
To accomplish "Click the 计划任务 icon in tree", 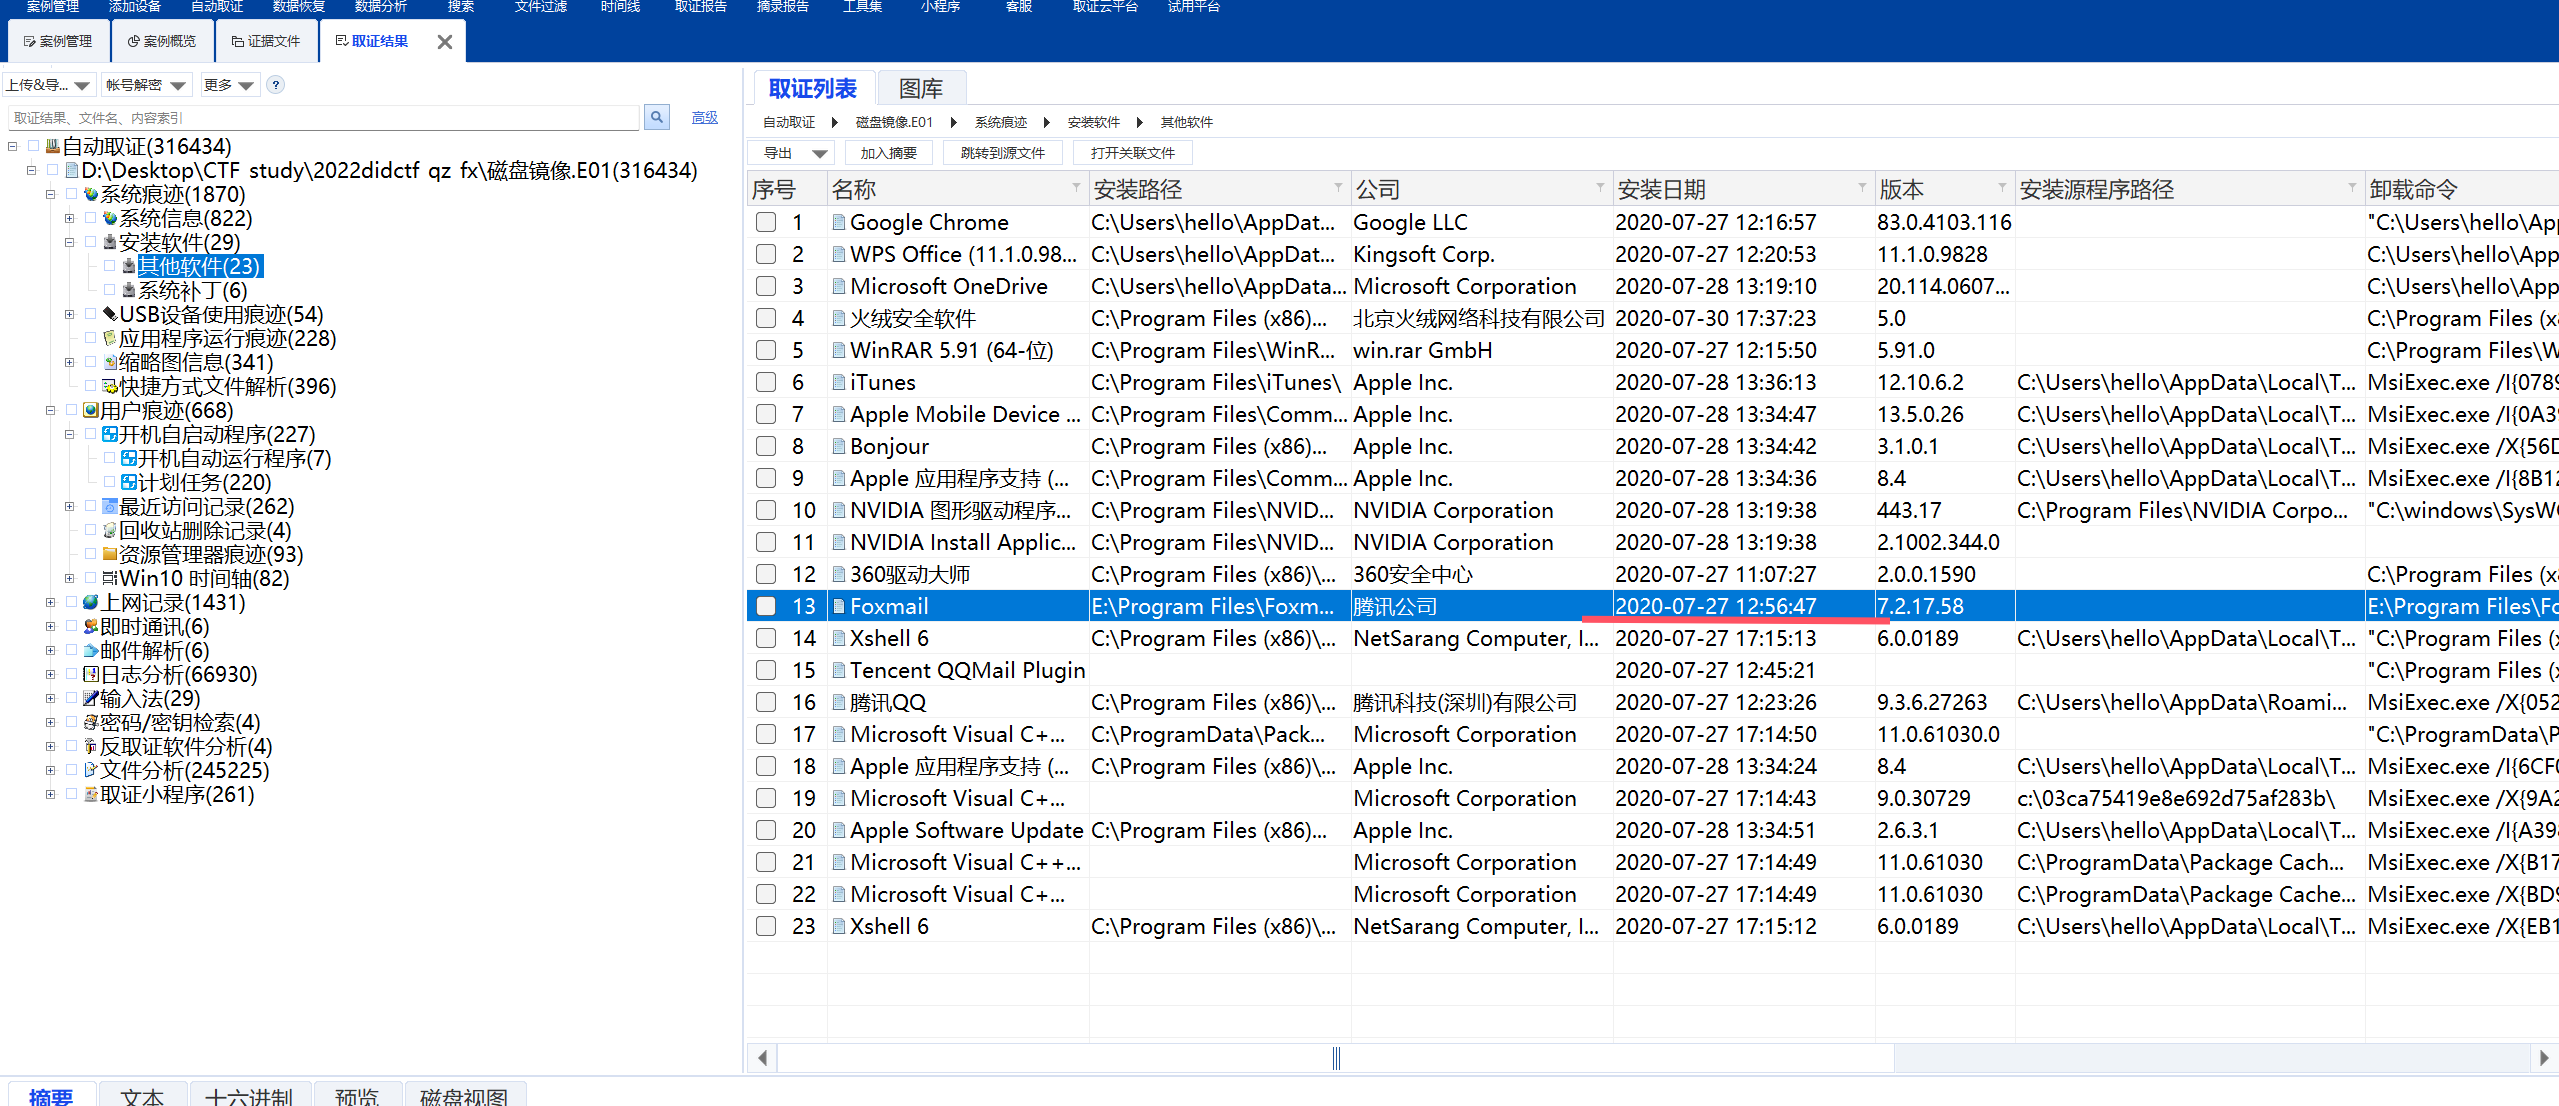I will (129, 482).
